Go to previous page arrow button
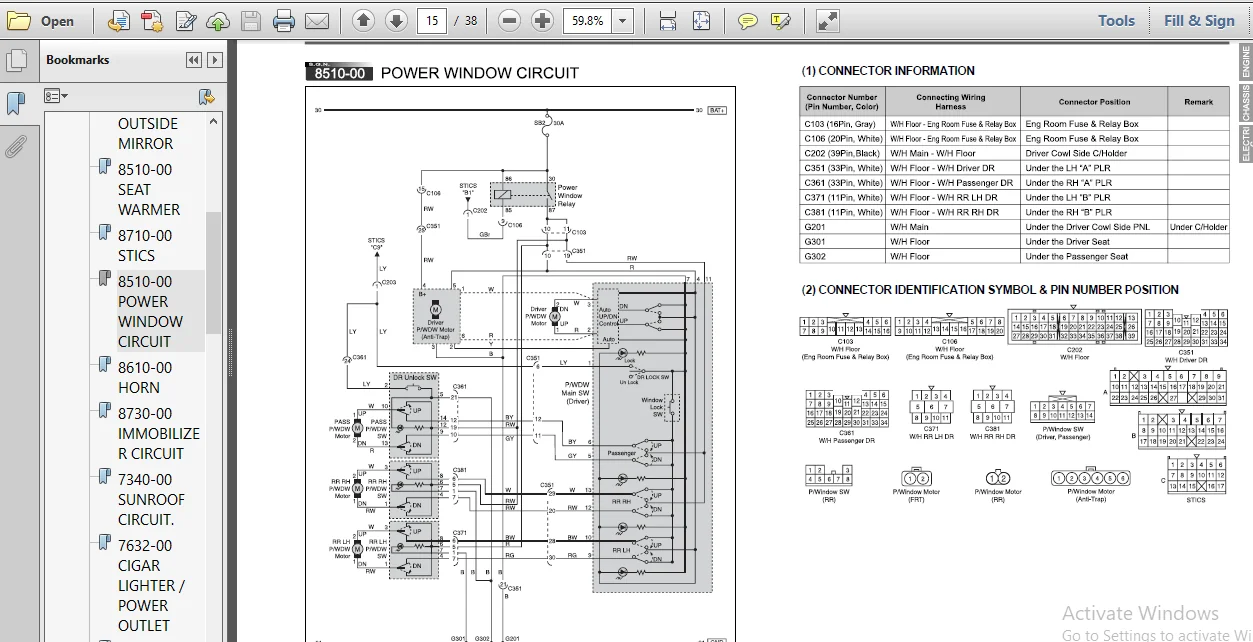 [x=363, y=20]
